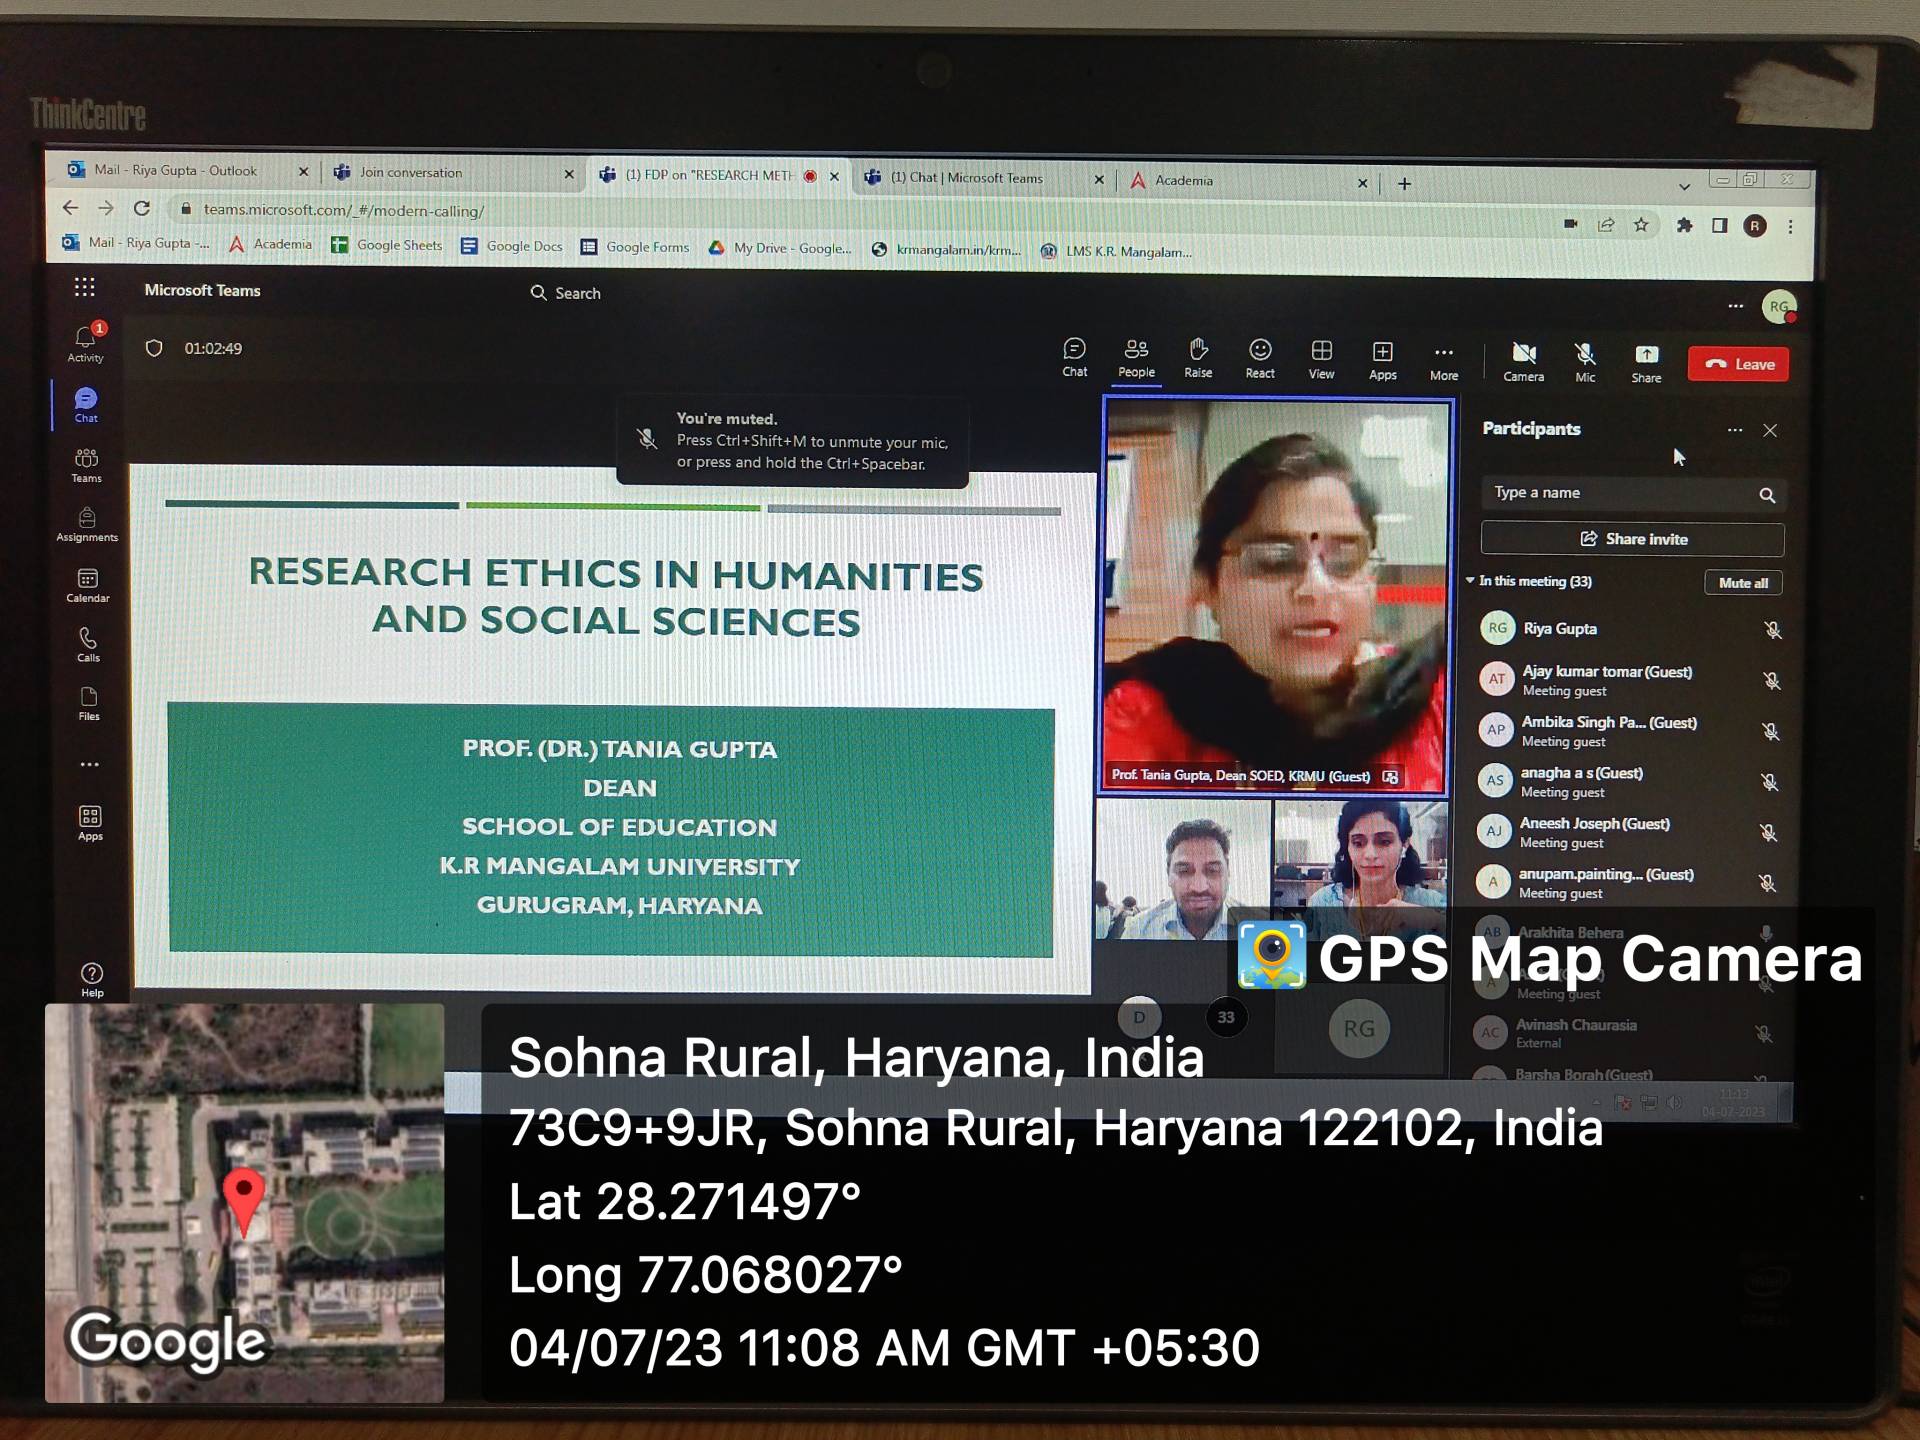This screenshot has width=1920, height=1440.
Task: Collapse the In this meeting (33) list
Action: 1470,581
